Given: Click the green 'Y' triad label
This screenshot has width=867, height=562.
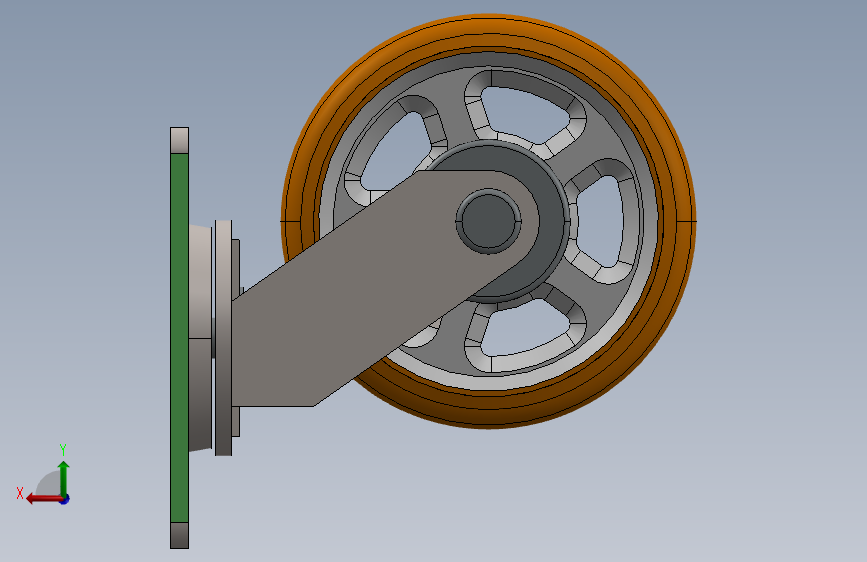Looking at the screenshot, I should point(63,450).
